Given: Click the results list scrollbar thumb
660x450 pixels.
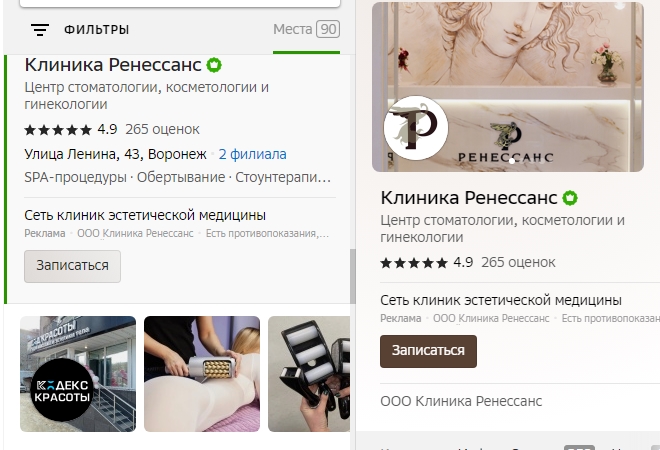Looking at the screenshot, I should pyautogui.click(x=353, y=276).
